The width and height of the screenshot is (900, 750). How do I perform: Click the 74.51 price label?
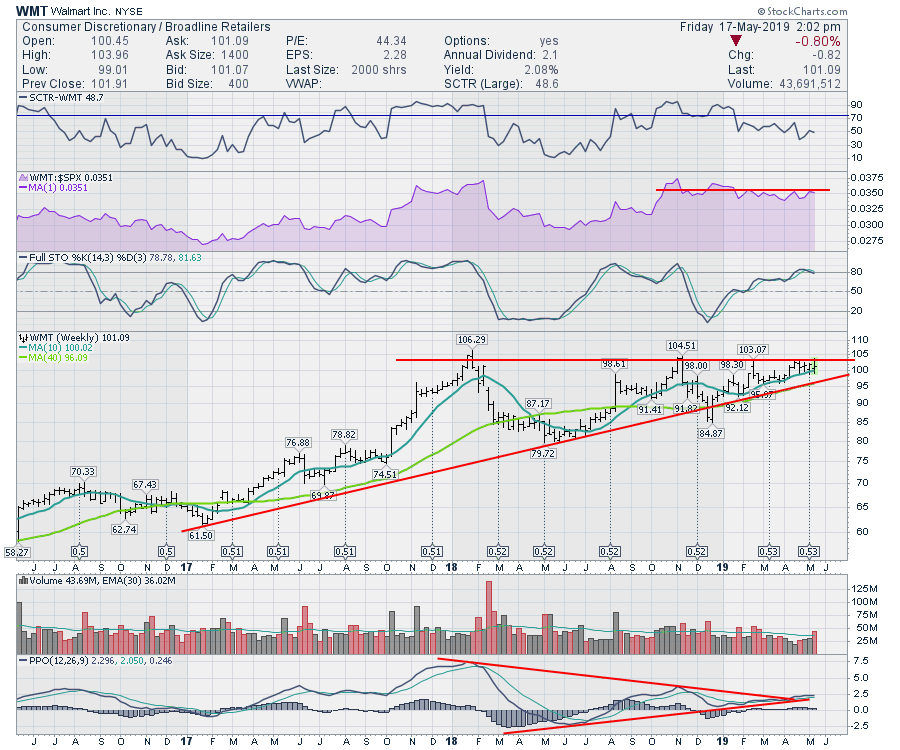click(385, 474)
